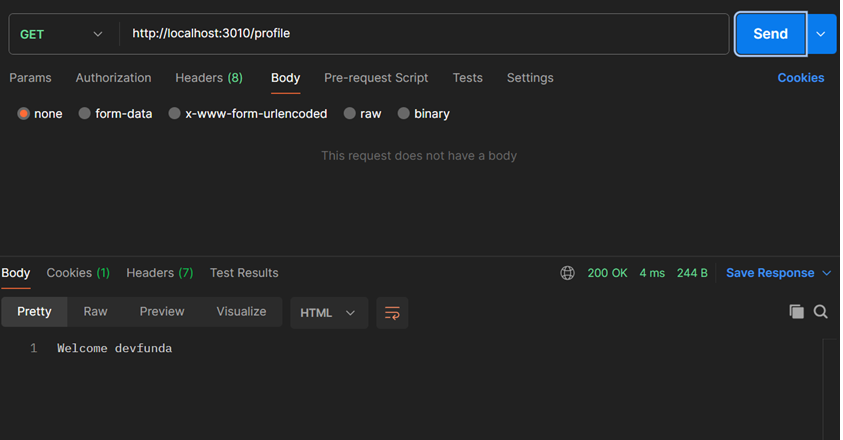843x440 pixels.
Task: Expand the Save Response chevron
Action: 827,273
